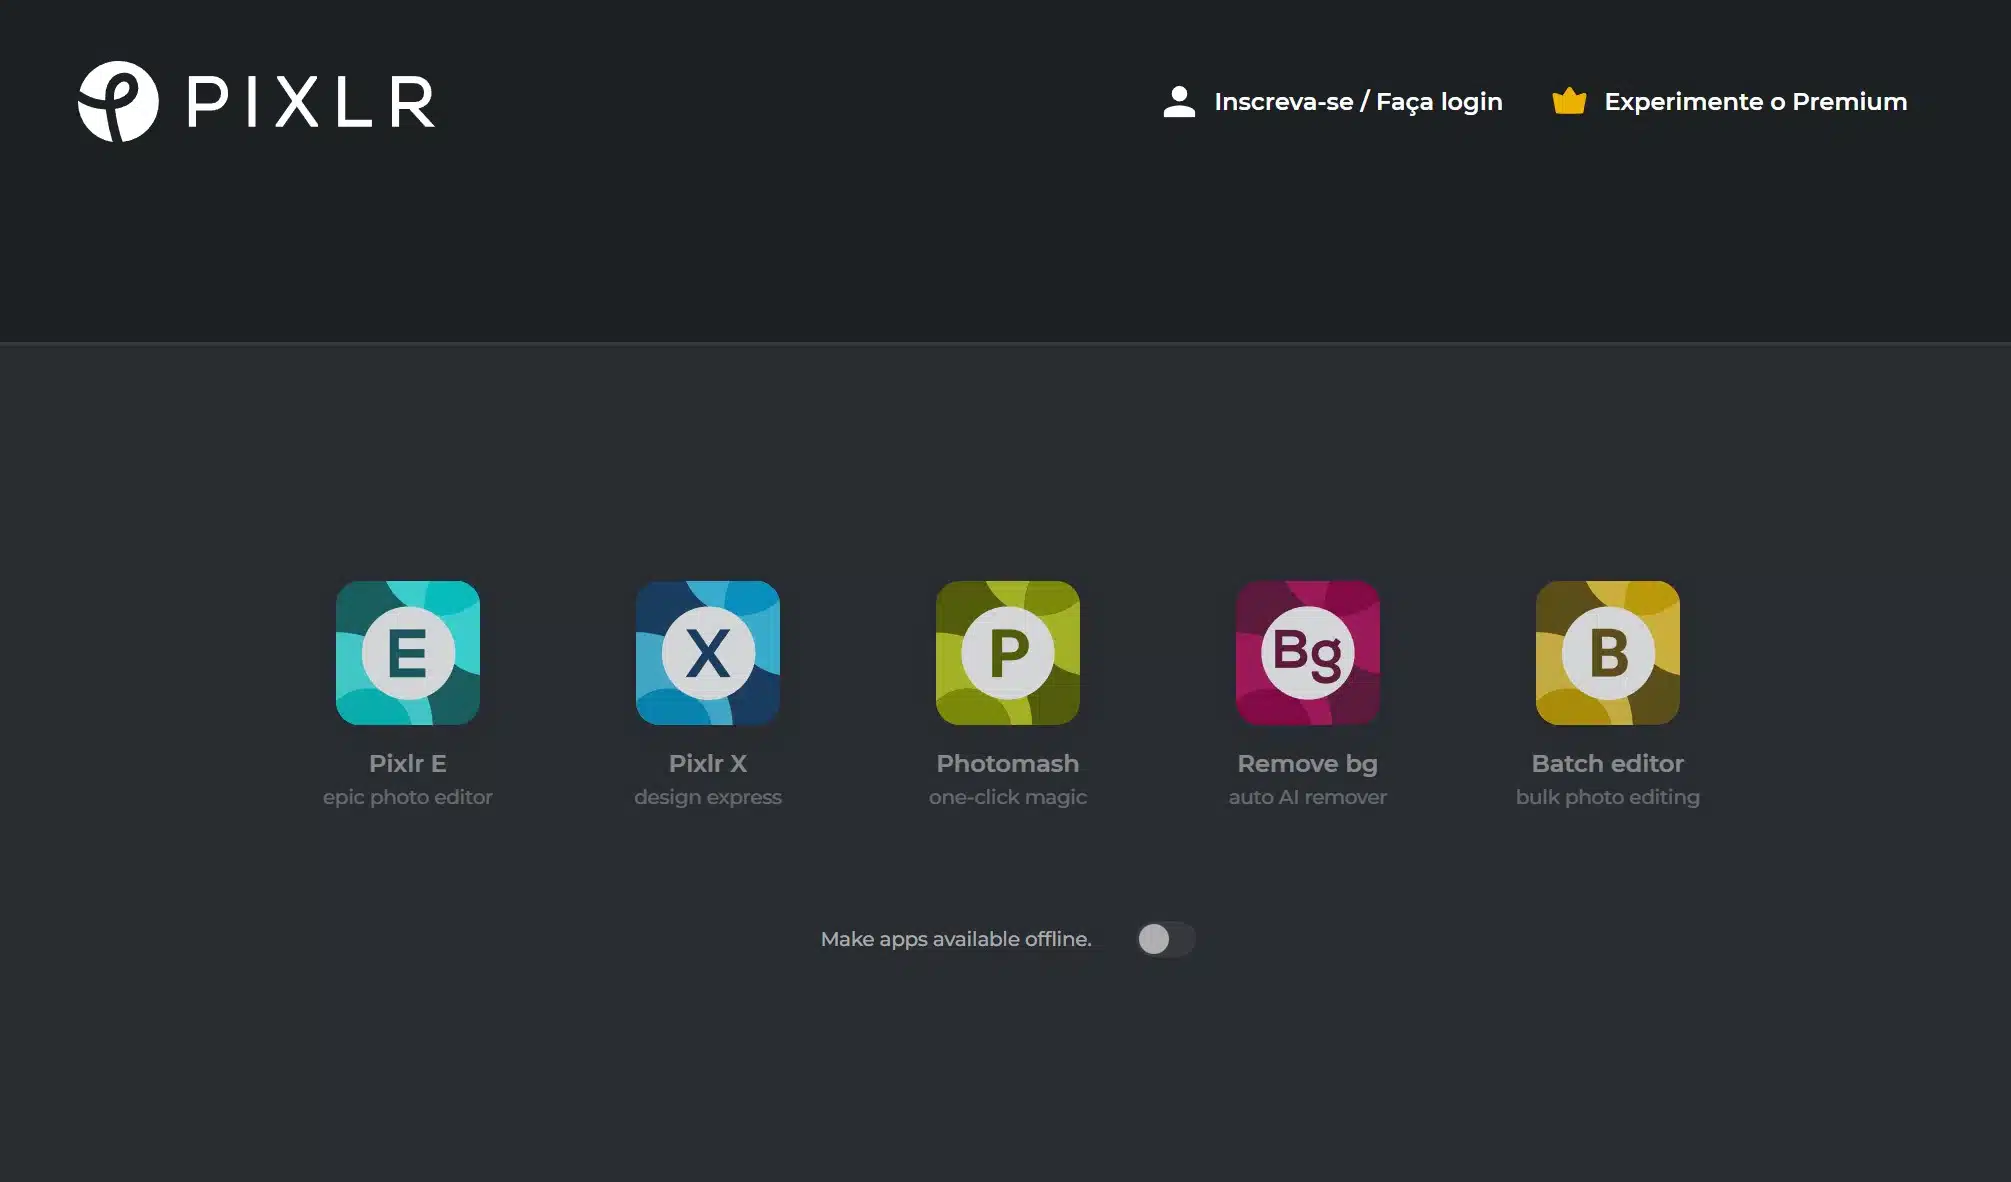2011x1182 pixels.
Task: Launch the Remove bg Bg icon
Action: (x=1307, y=652)
